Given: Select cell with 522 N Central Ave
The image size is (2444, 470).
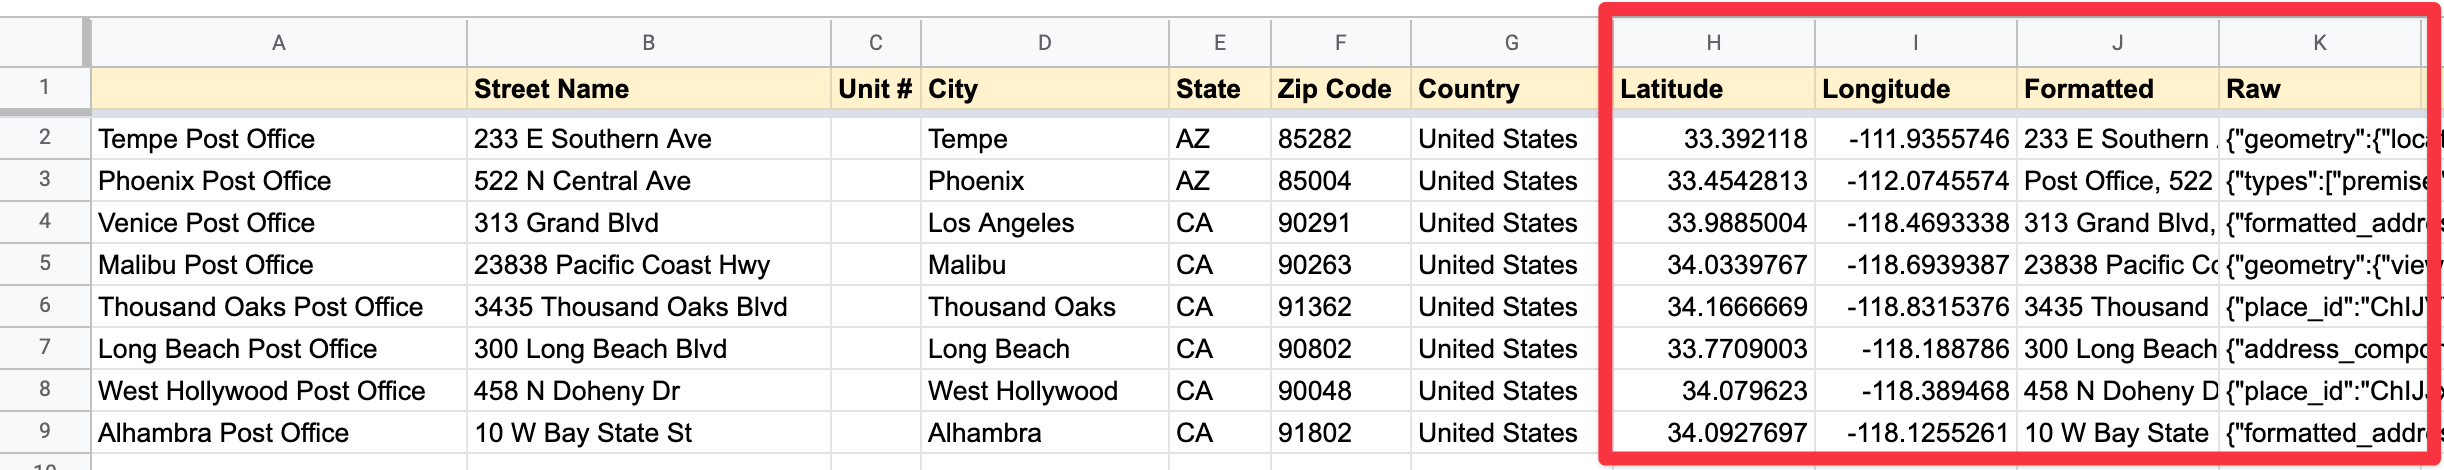Looking at the screenshot, I should (649, 181).
